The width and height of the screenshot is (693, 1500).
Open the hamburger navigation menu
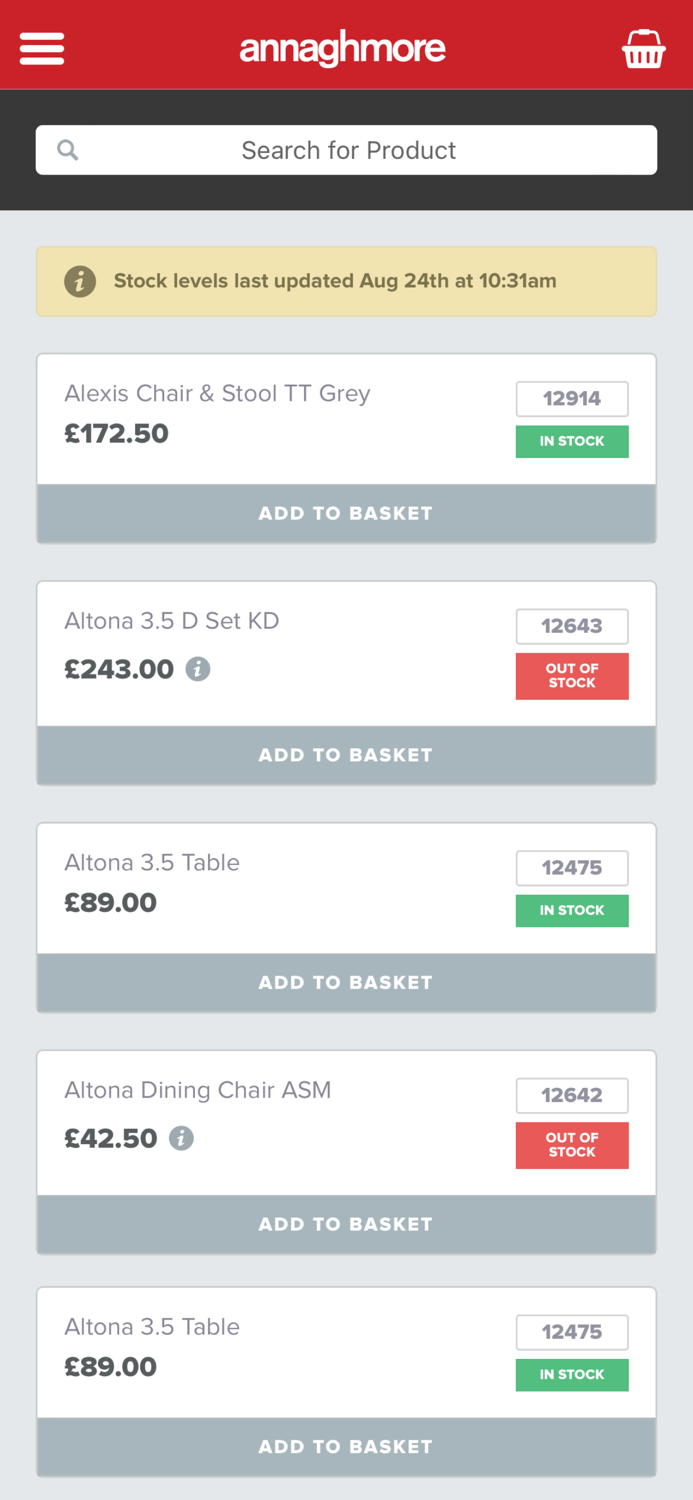[41, 46]
